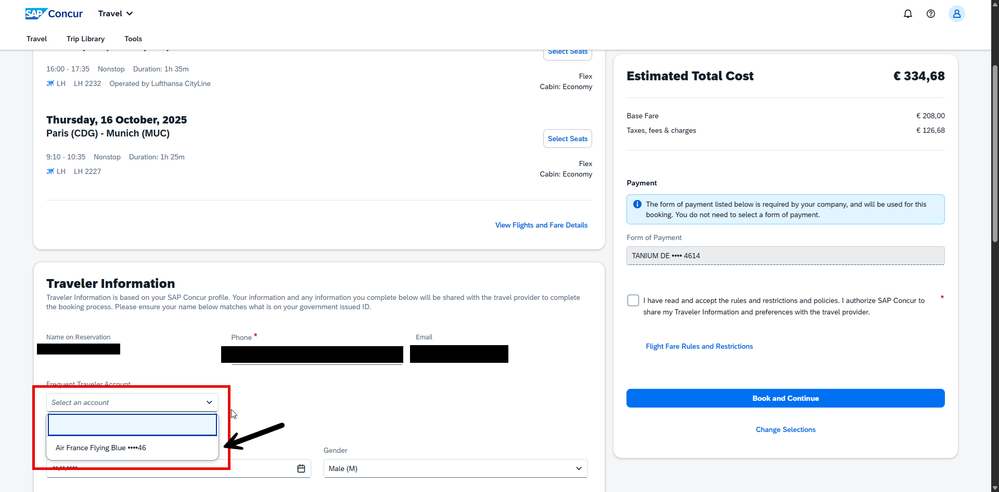Open the Gender dropdown
Image resolution: width=999 pixels, height=492 pixels.
pyautogui.click(x=455, y=468)
